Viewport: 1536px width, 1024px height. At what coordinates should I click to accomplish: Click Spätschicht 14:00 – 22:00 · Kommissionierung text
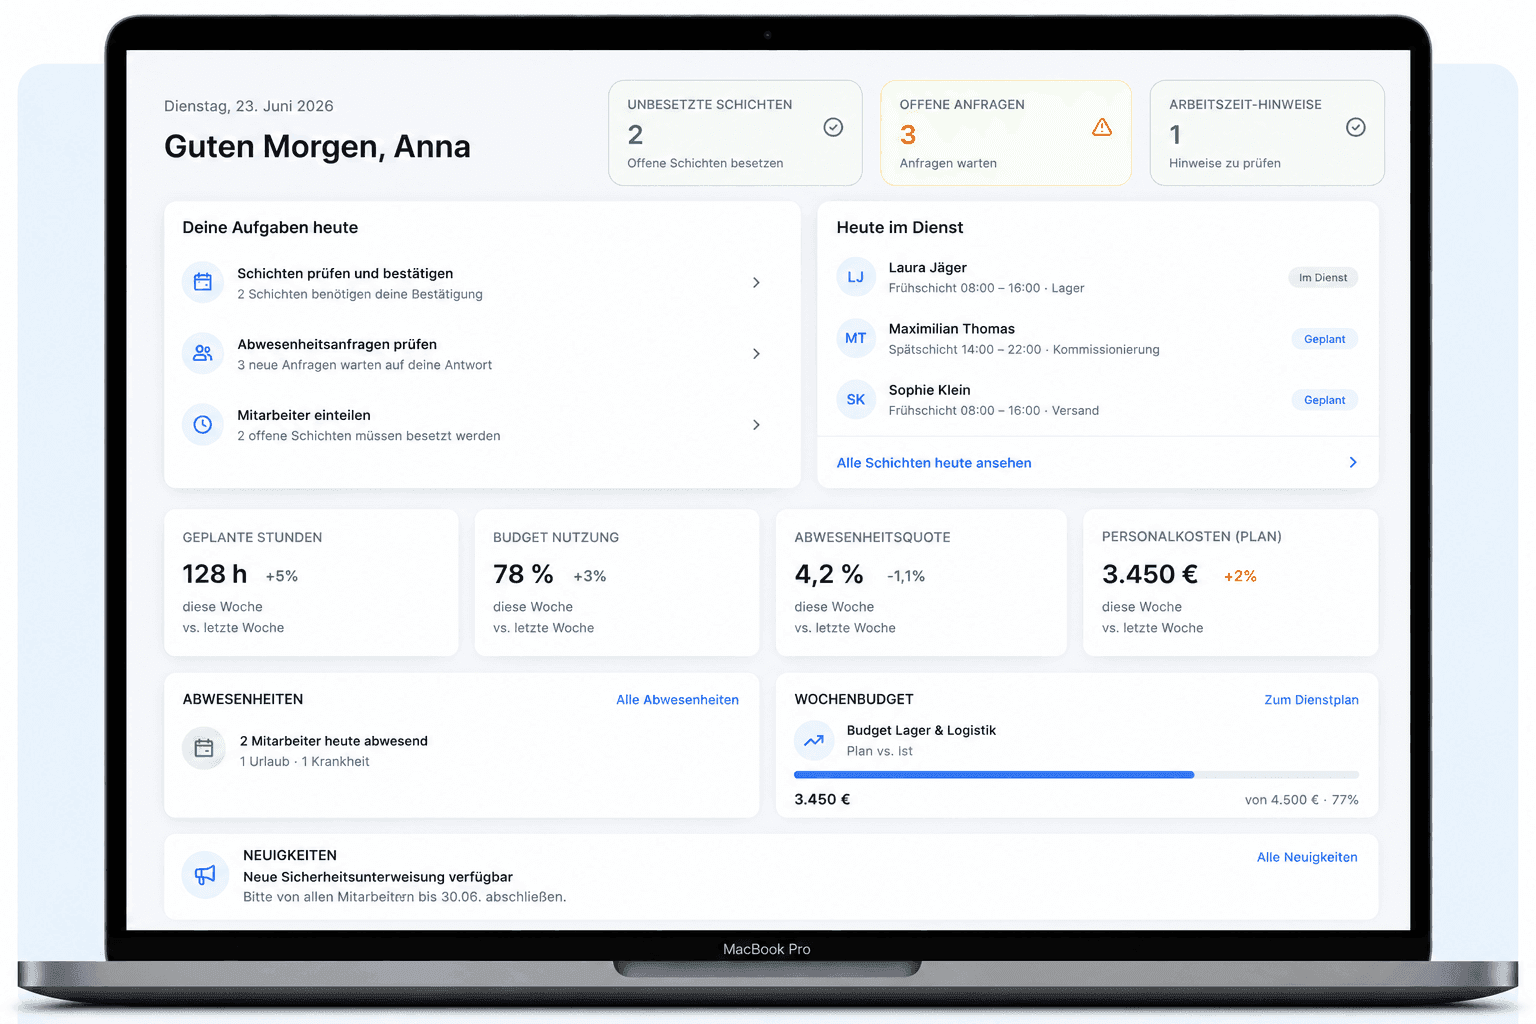1024,350
